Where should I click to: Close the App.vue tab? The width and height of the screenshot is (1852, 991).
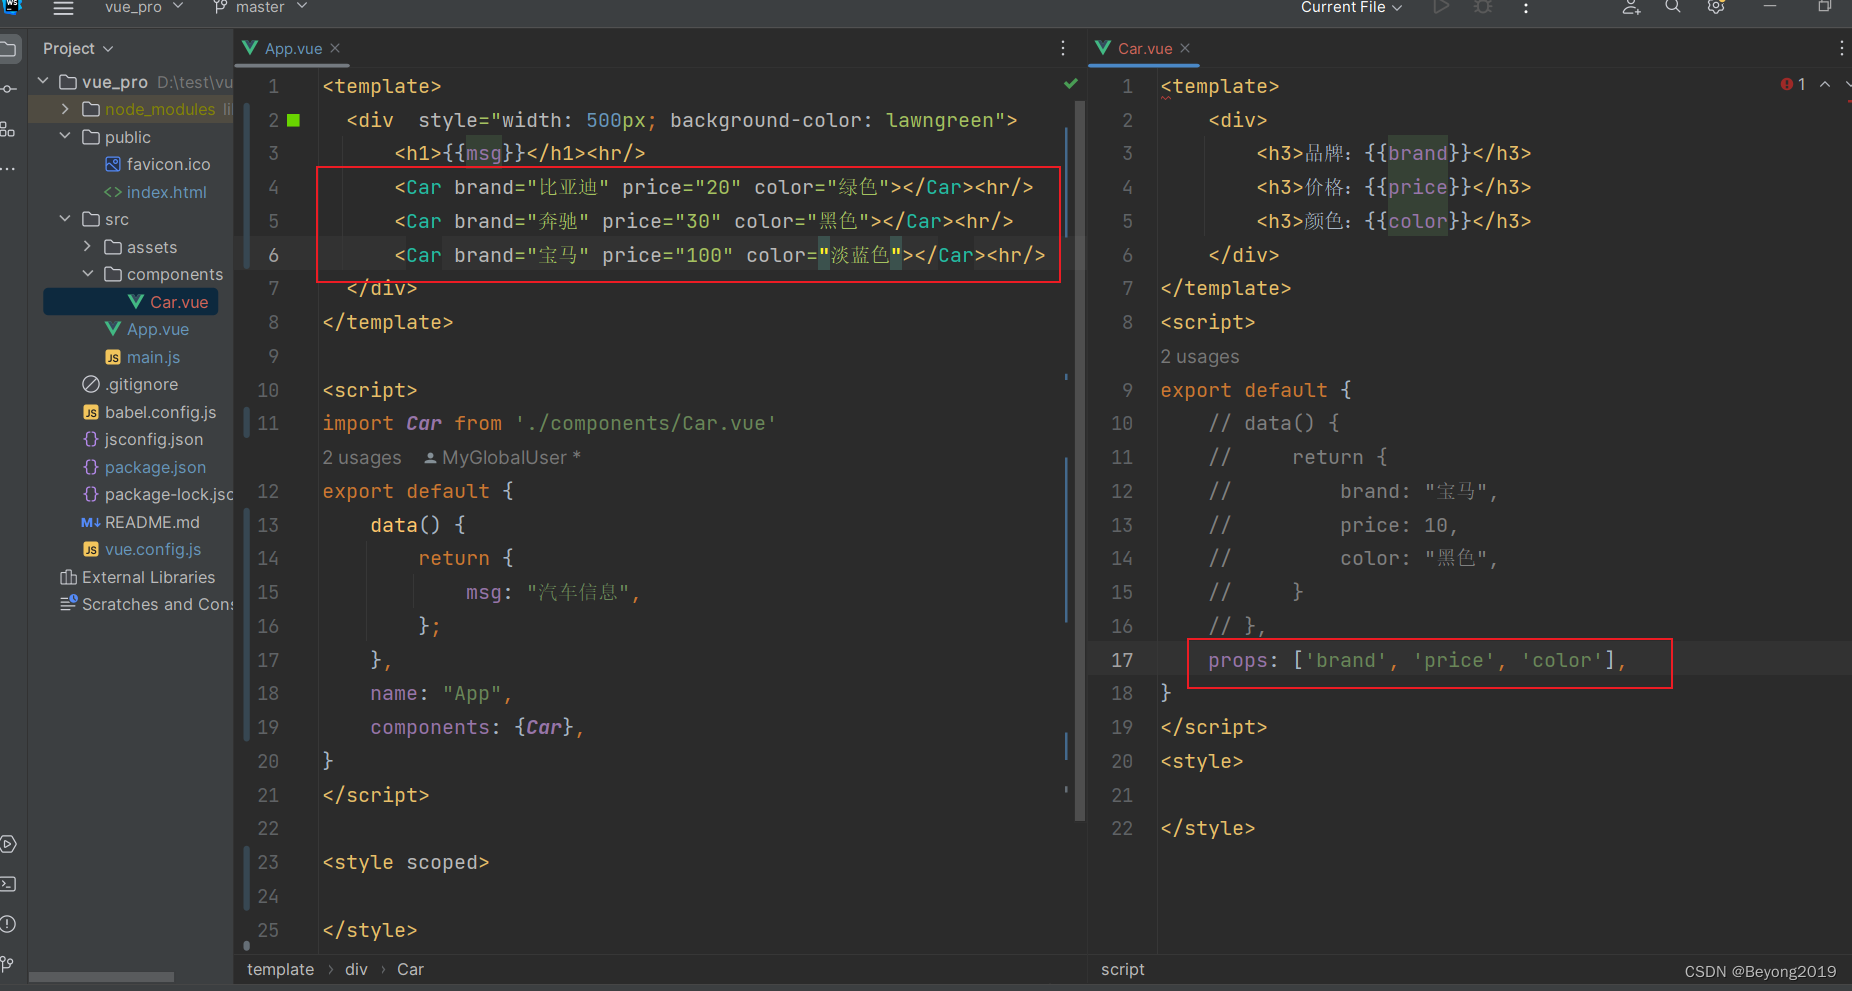point(335,48)
